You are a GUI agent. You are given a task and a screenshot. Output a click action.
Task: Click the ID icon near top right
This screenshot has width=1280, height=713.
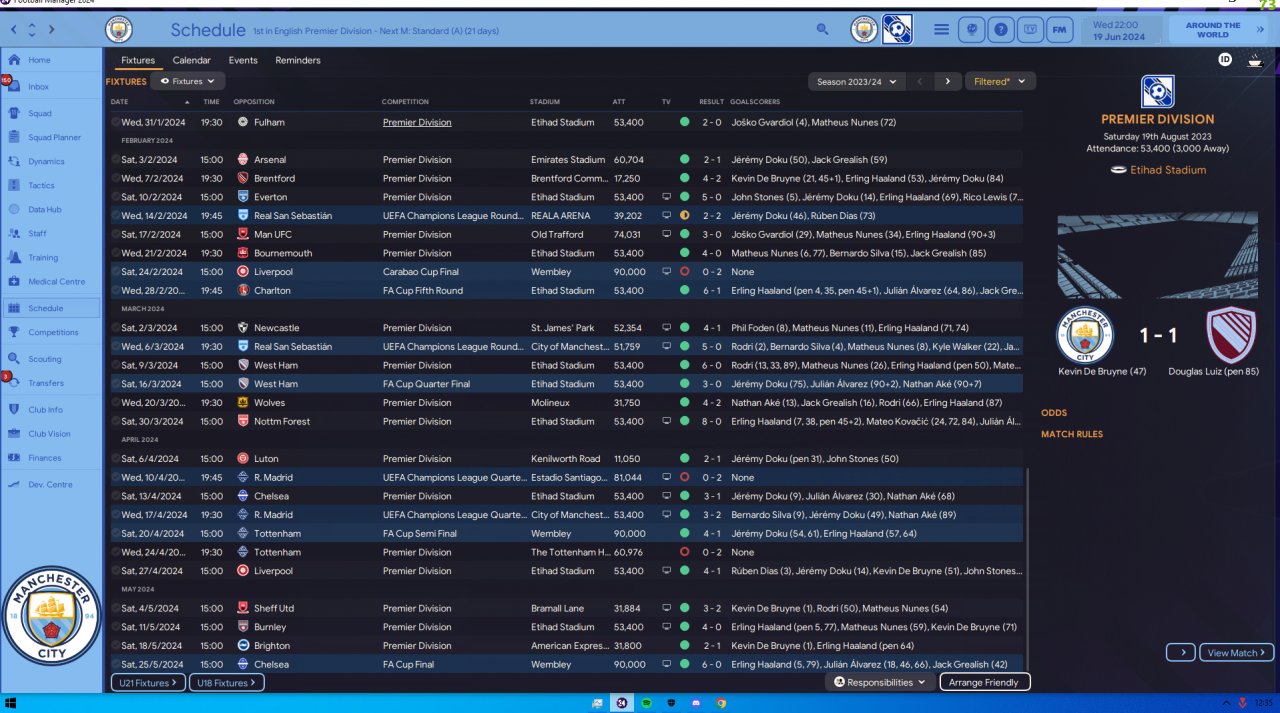[x=1225, y=60]
